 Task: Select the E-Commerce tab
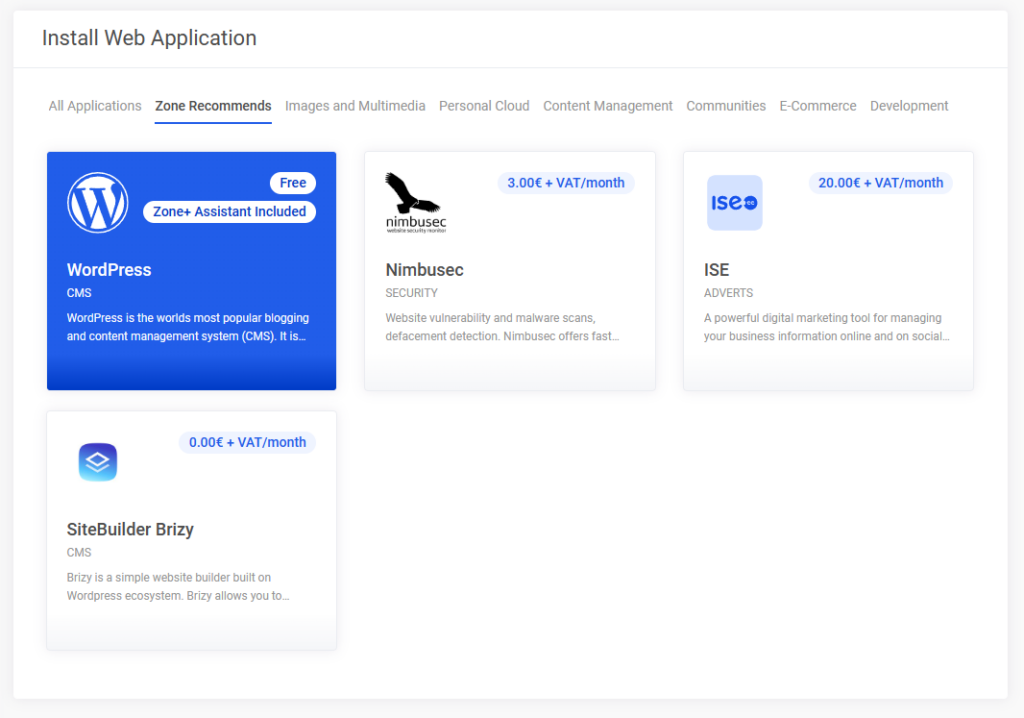817,105
